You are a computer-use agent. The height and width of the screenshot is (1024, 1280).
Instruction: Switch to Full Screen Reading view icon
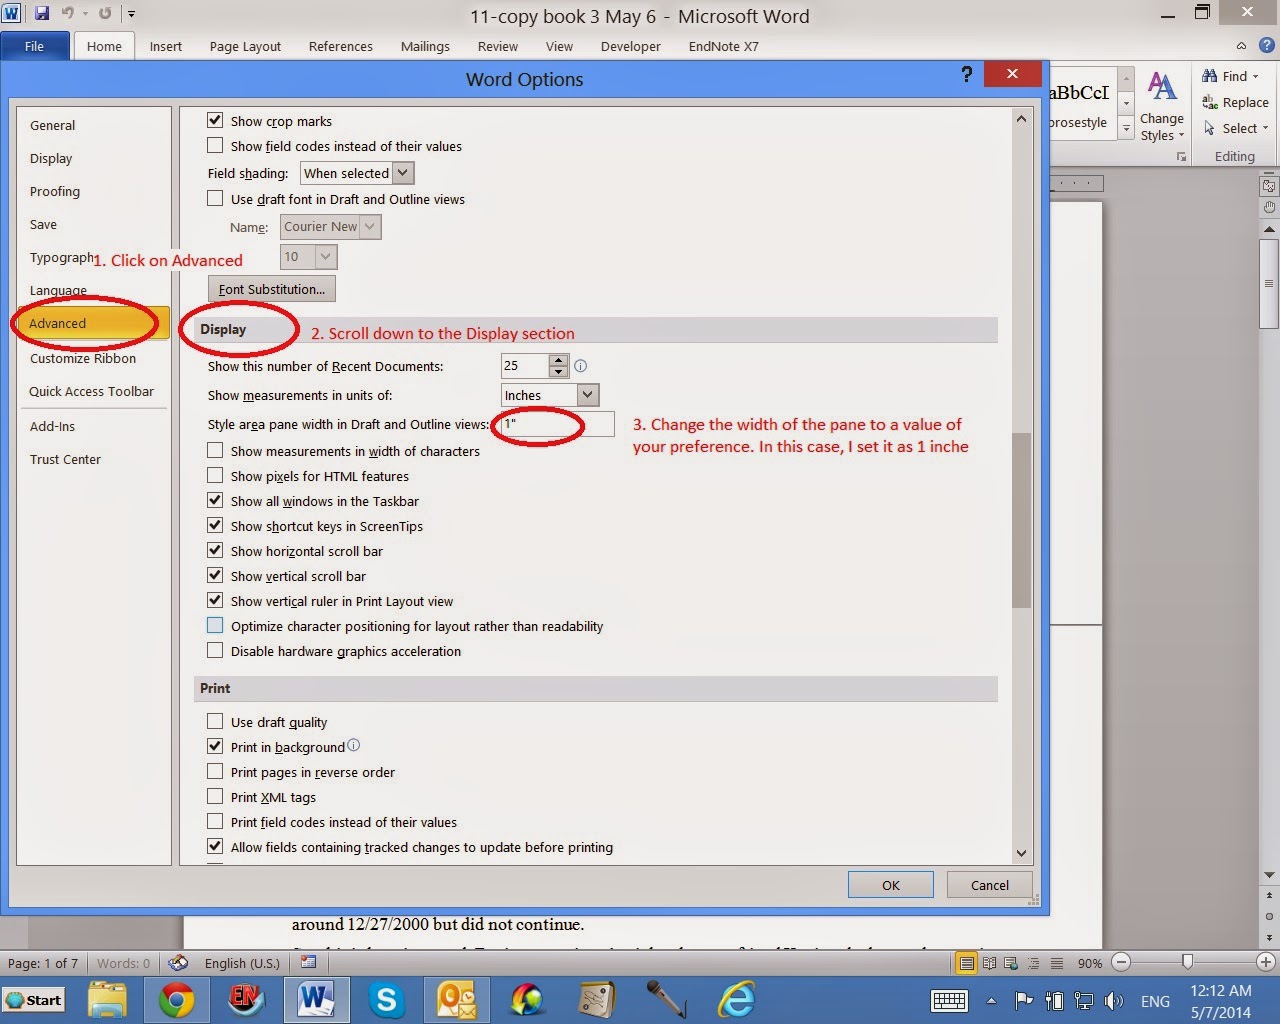tap(990, 963)
